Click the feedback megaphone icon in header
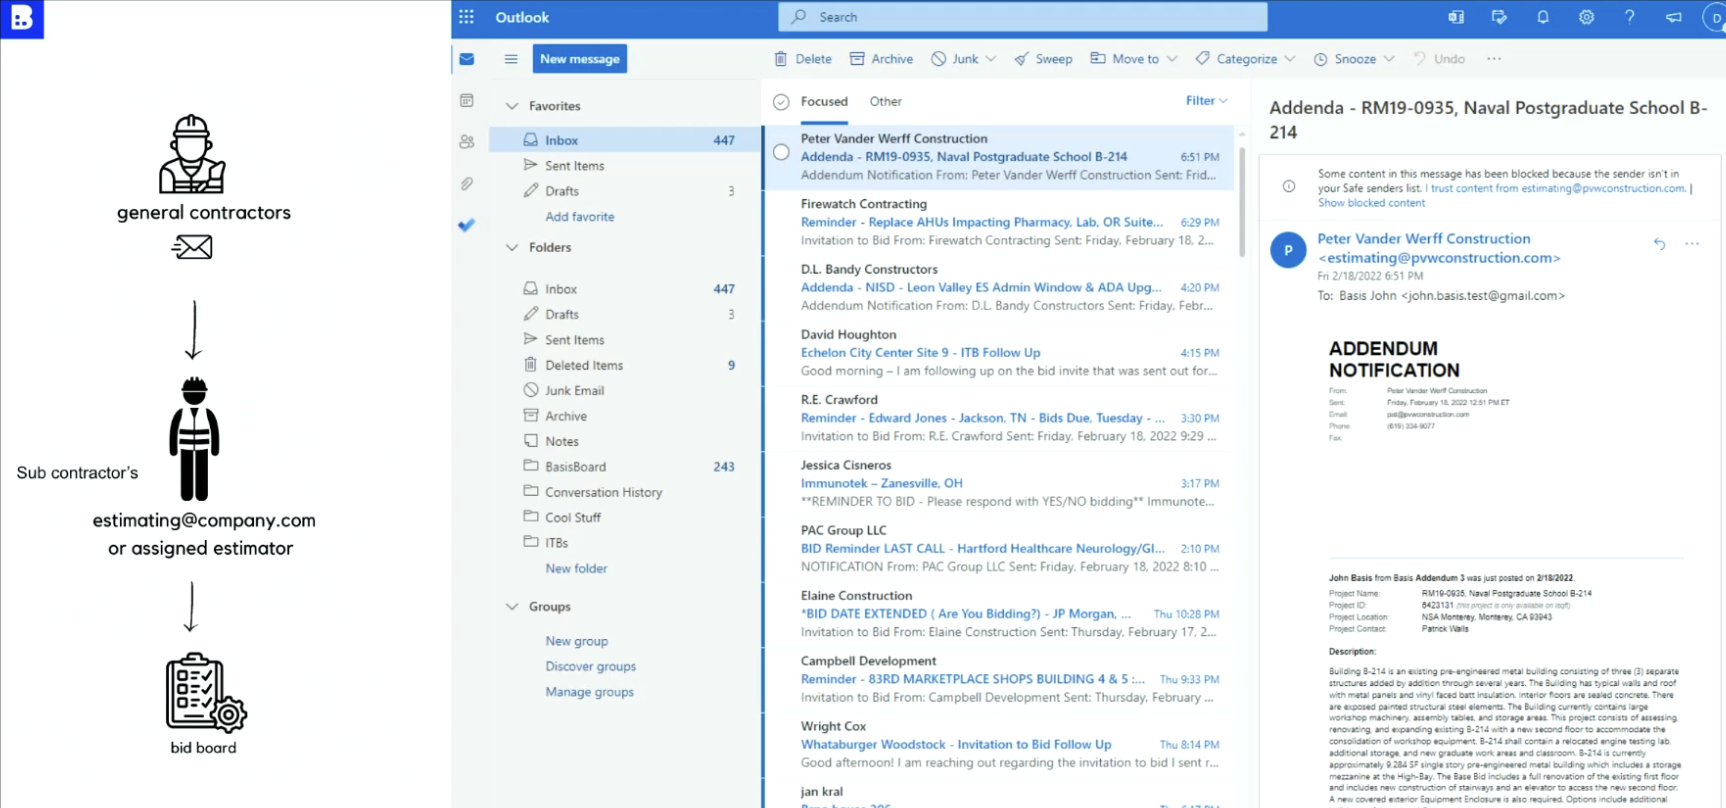Viewport: 1726px width, 808px height. click(1673, 17)
